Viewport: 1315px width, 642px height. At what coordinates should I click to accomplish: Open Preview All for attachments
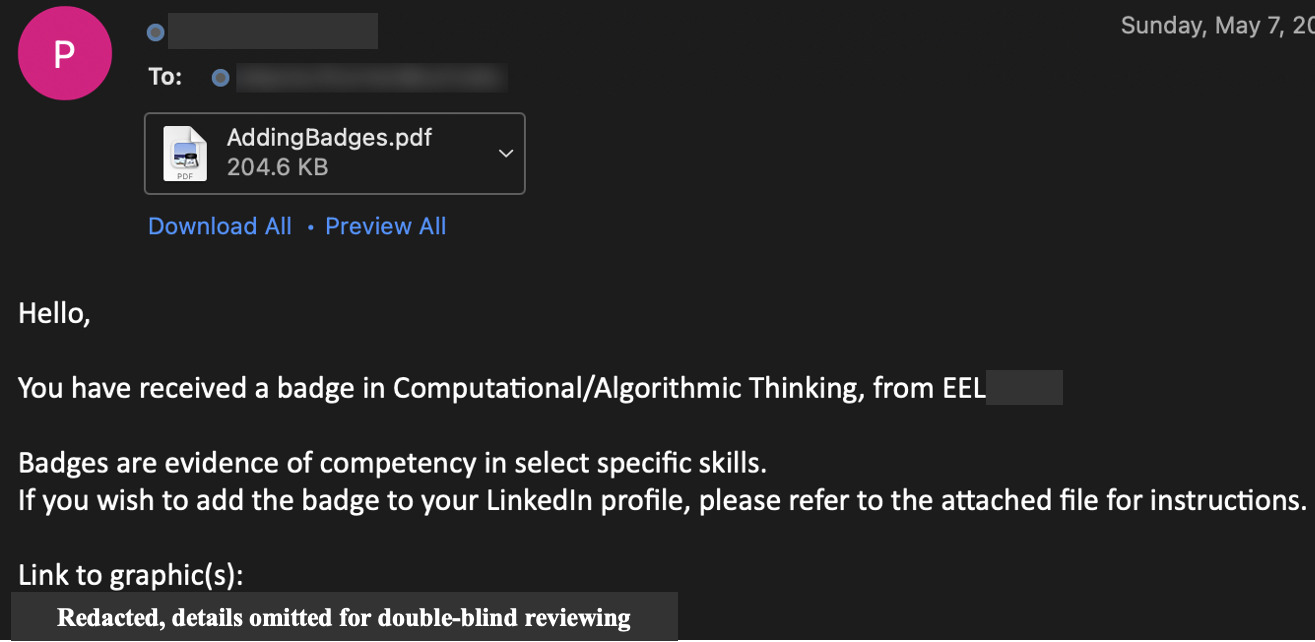pos(385,226)
